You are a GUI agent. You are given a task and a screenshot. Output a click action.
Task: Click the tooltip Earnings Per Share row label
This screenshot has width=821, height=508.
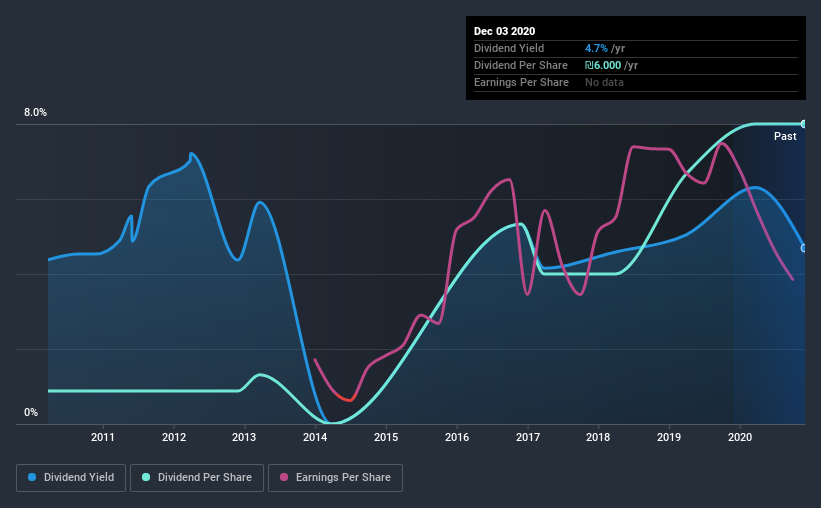pos(521,82)
